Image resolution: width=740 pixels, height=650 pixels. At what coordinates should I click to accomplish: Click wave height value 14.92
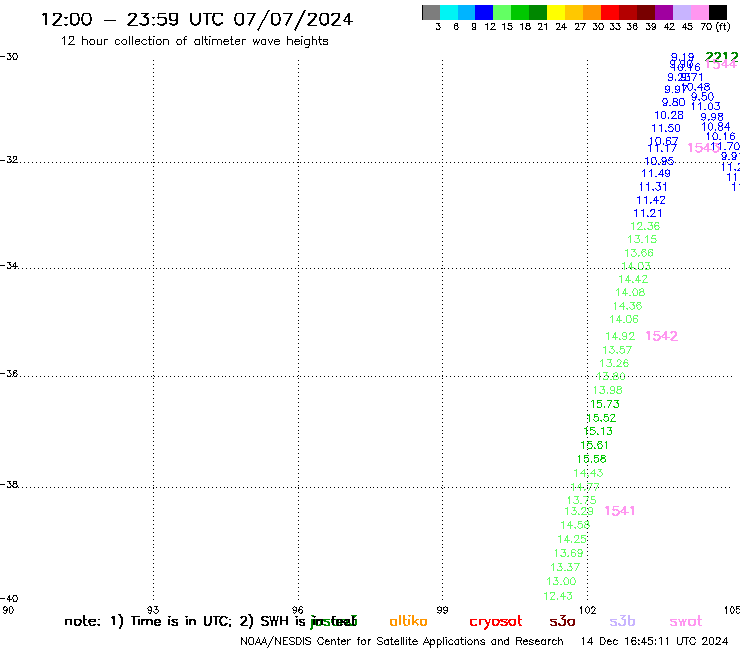click(620, 336)
